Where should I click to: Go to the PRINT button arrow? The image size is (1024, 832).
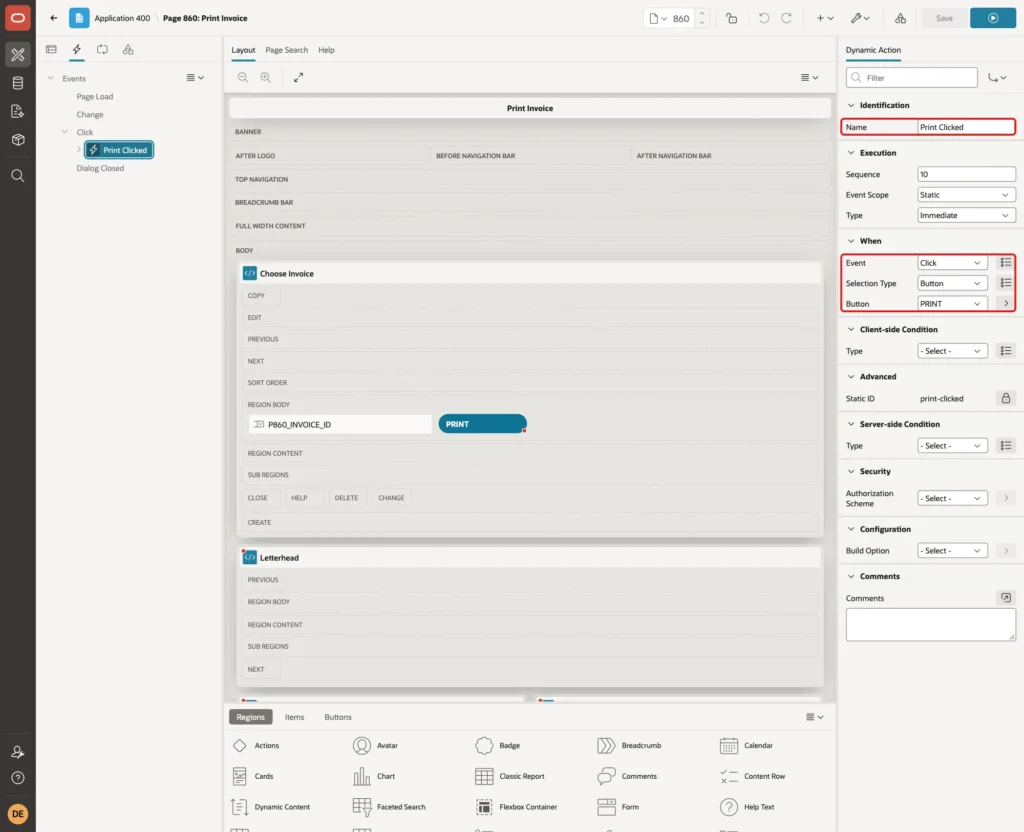click(x=1006, y=304)
